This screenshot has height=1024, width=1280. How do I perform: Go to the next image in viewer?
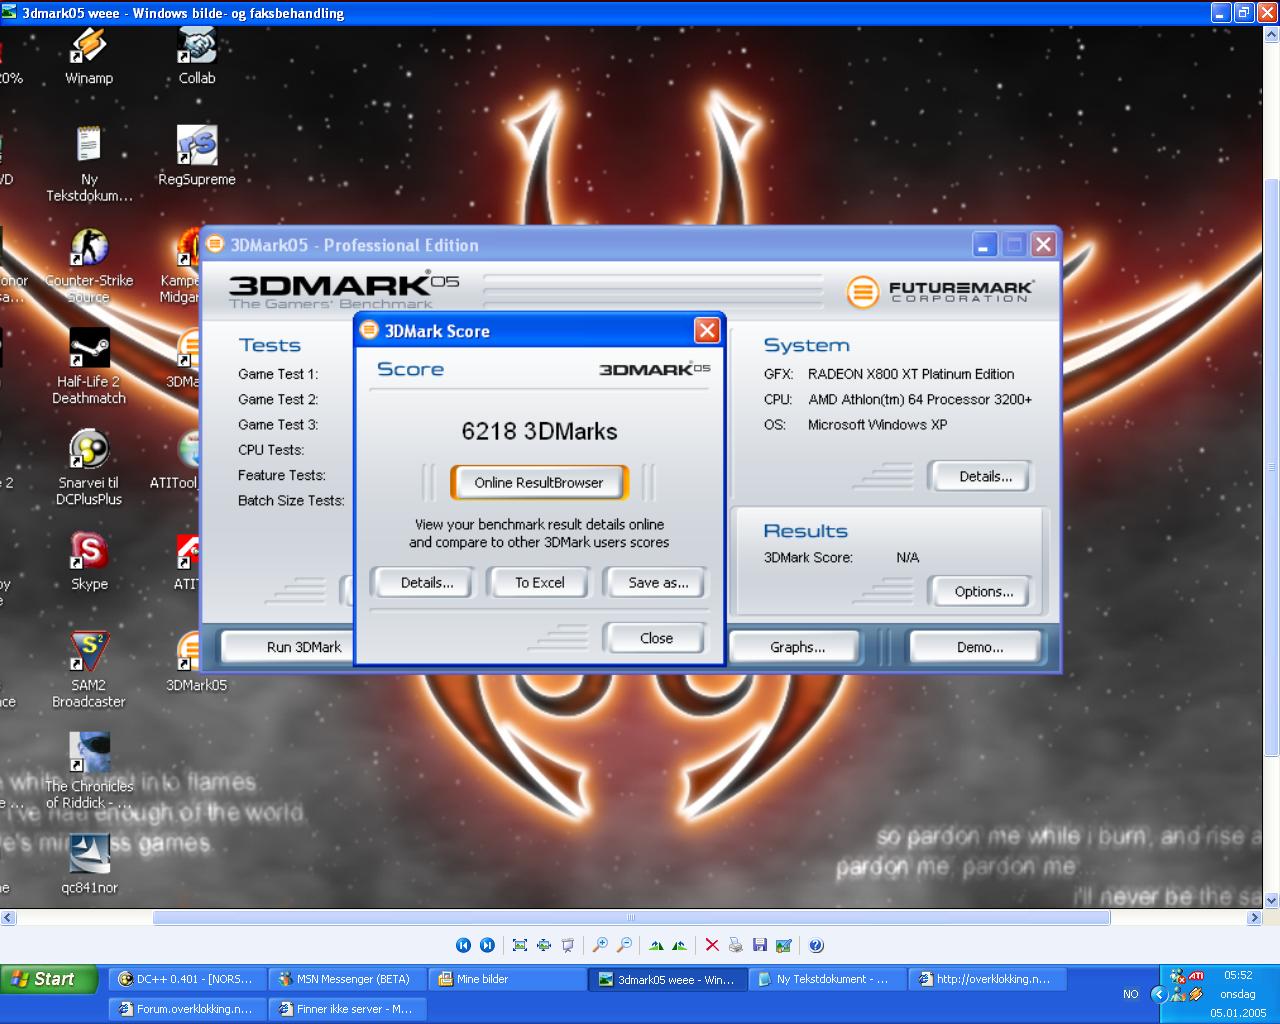(x=487, y=945)
